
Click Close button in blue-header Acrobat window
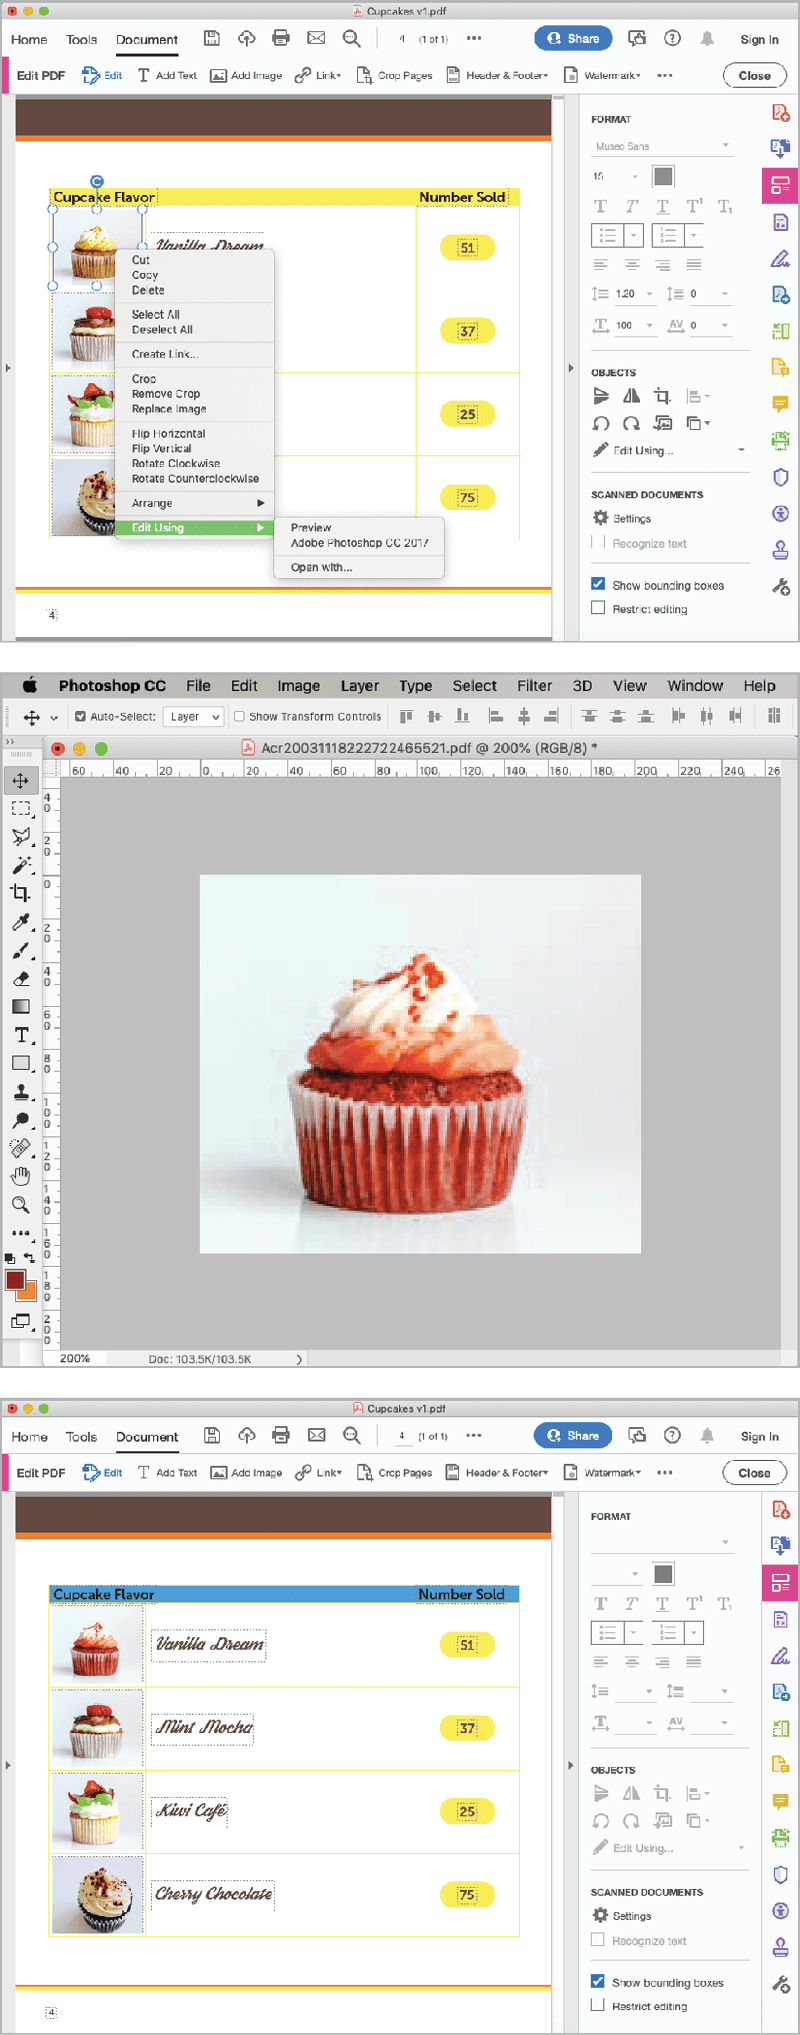click(755, 1472)
